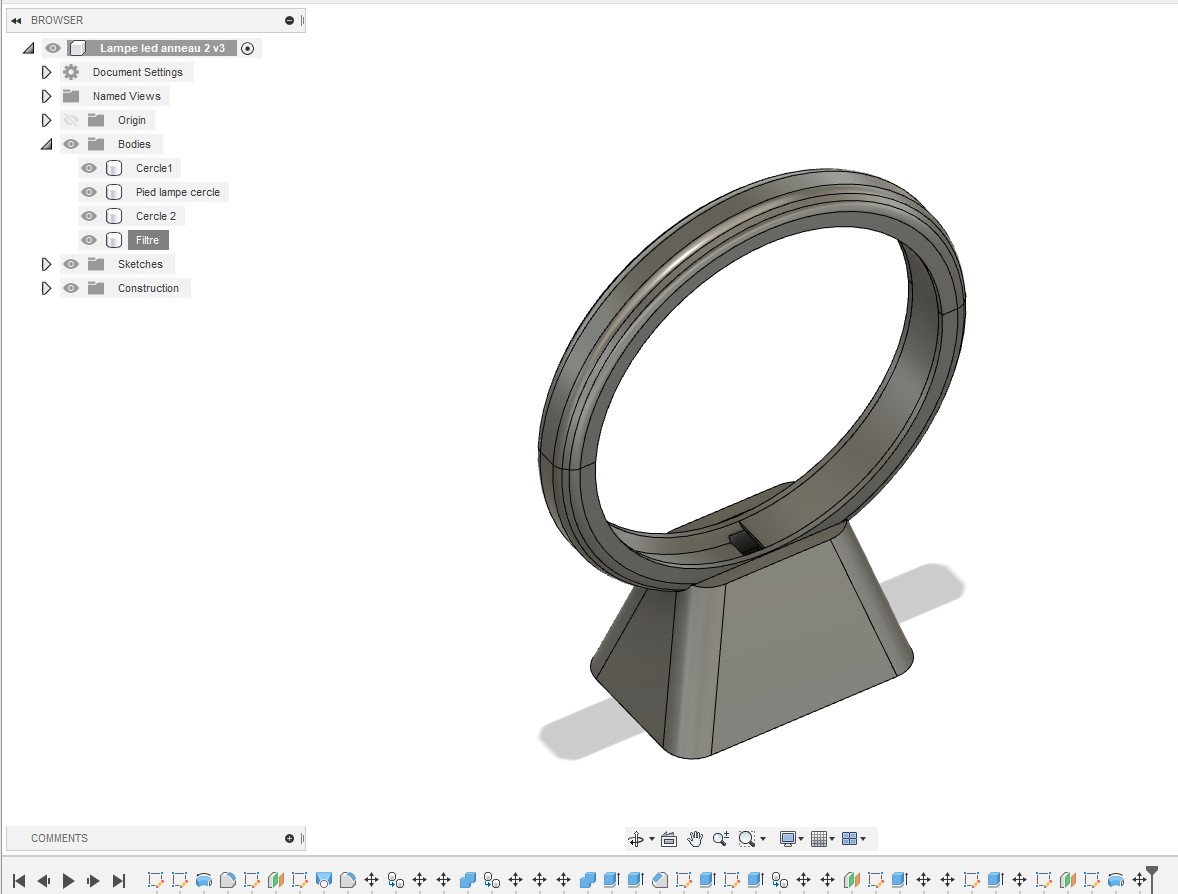Click the Cercle 2 body icon
Viewport: 1178px width, 894px height.
click(x=113, y=216)
